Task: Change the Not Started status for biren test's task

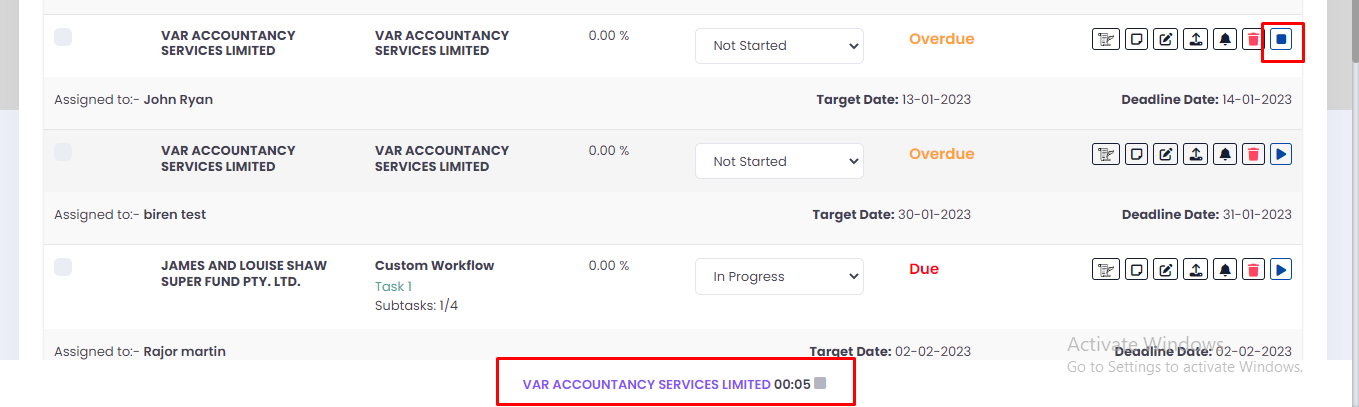Action: pos(779,161)
